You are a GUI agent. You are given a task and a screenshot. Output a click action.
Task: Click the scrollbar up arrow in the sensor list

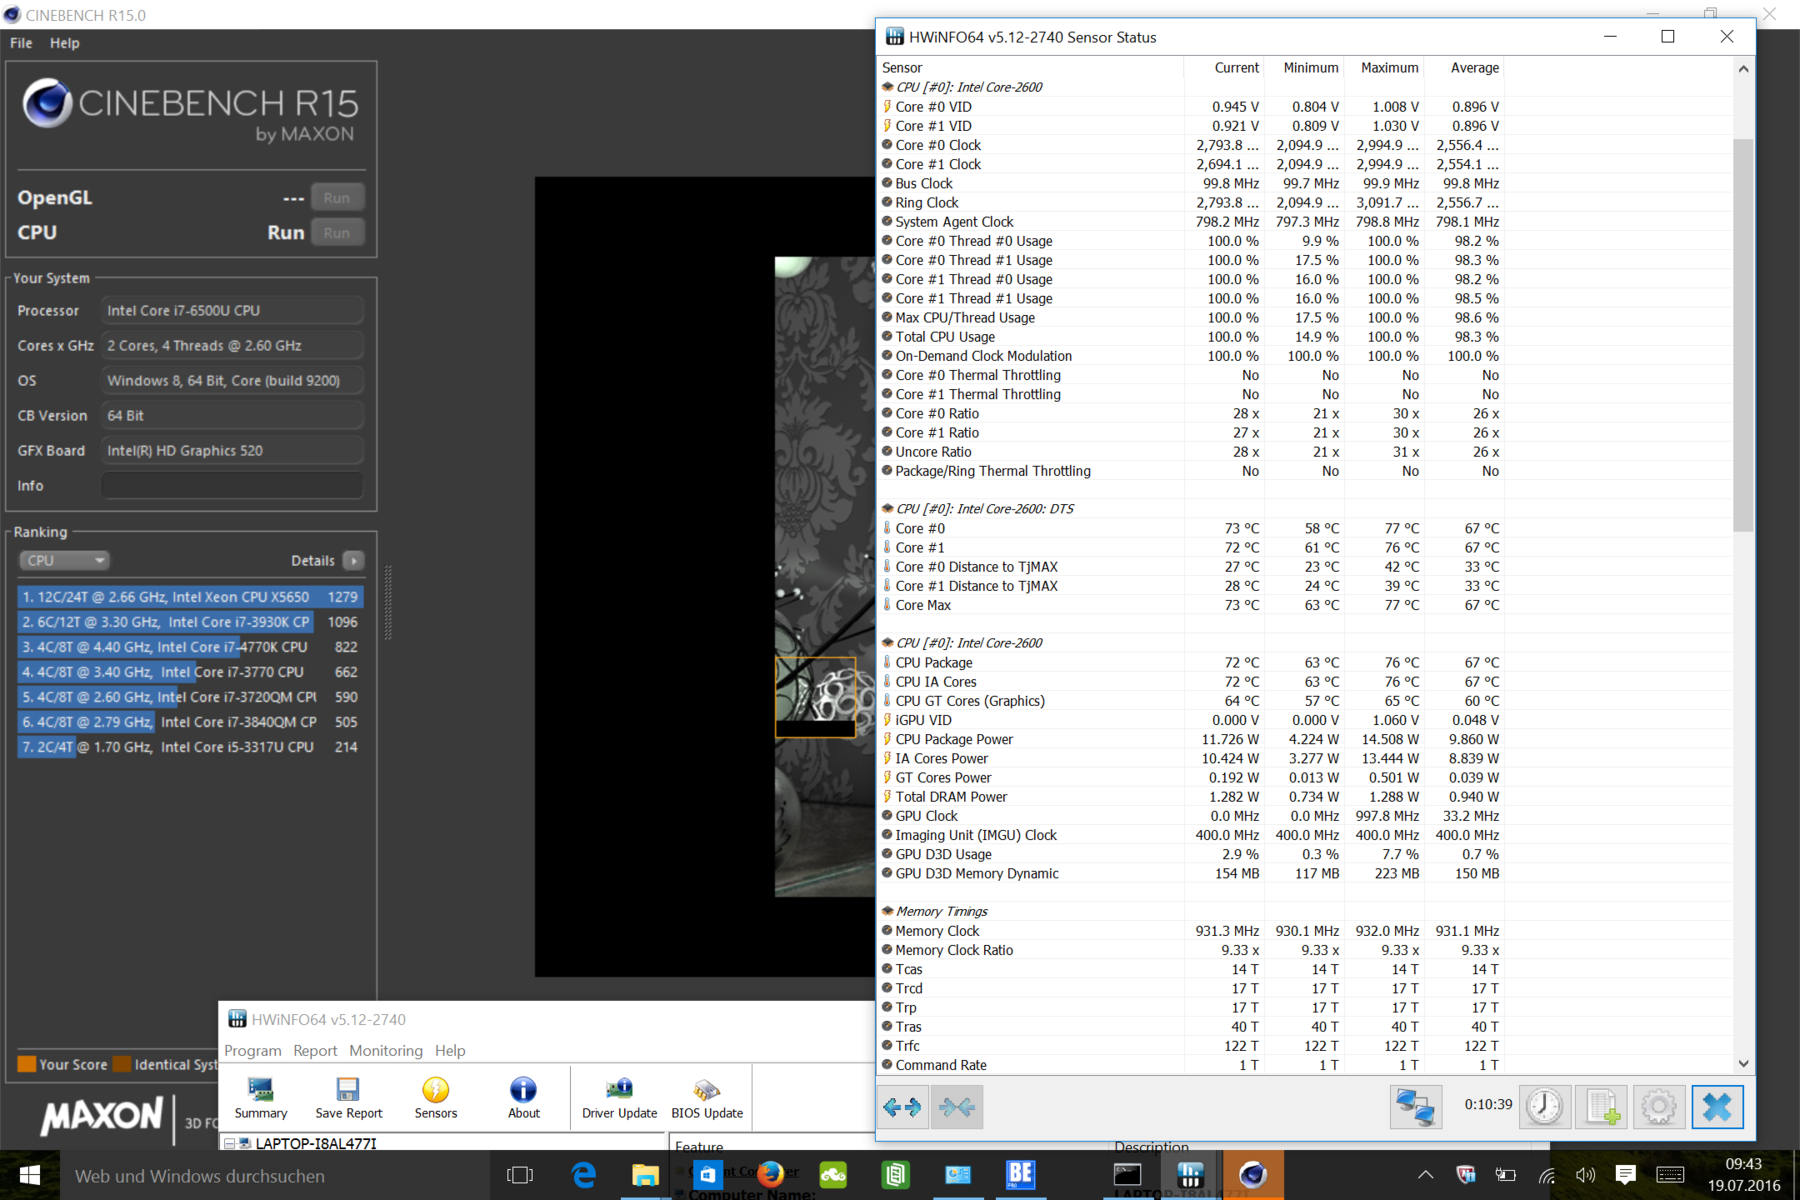[x=1743, y=69]
